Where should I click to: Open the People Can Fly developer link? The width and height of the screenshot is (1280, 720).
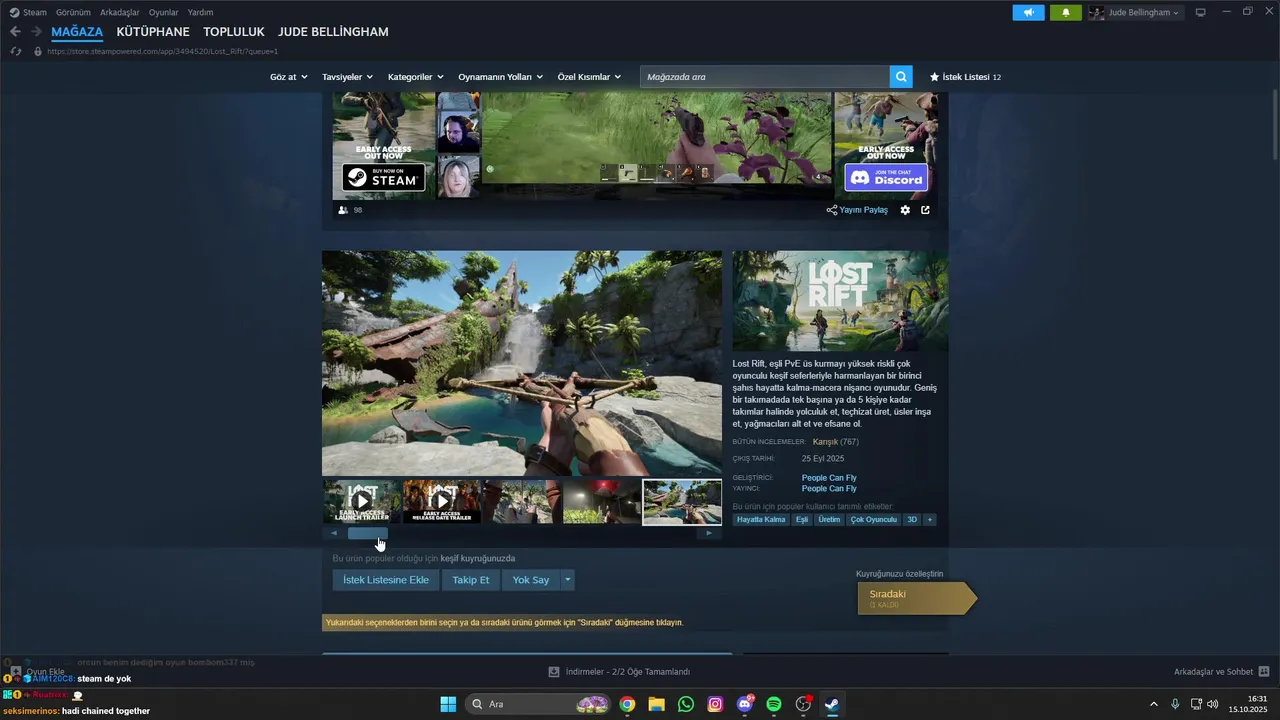pos(829,478)
